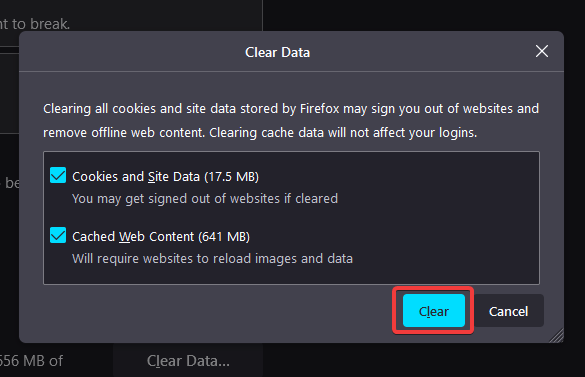Image resolution: width=585 pixels, height=377 pixels.
Task: Grab the dialog resize grip corner
Action: pyautogui.click(x=557, y=336)
